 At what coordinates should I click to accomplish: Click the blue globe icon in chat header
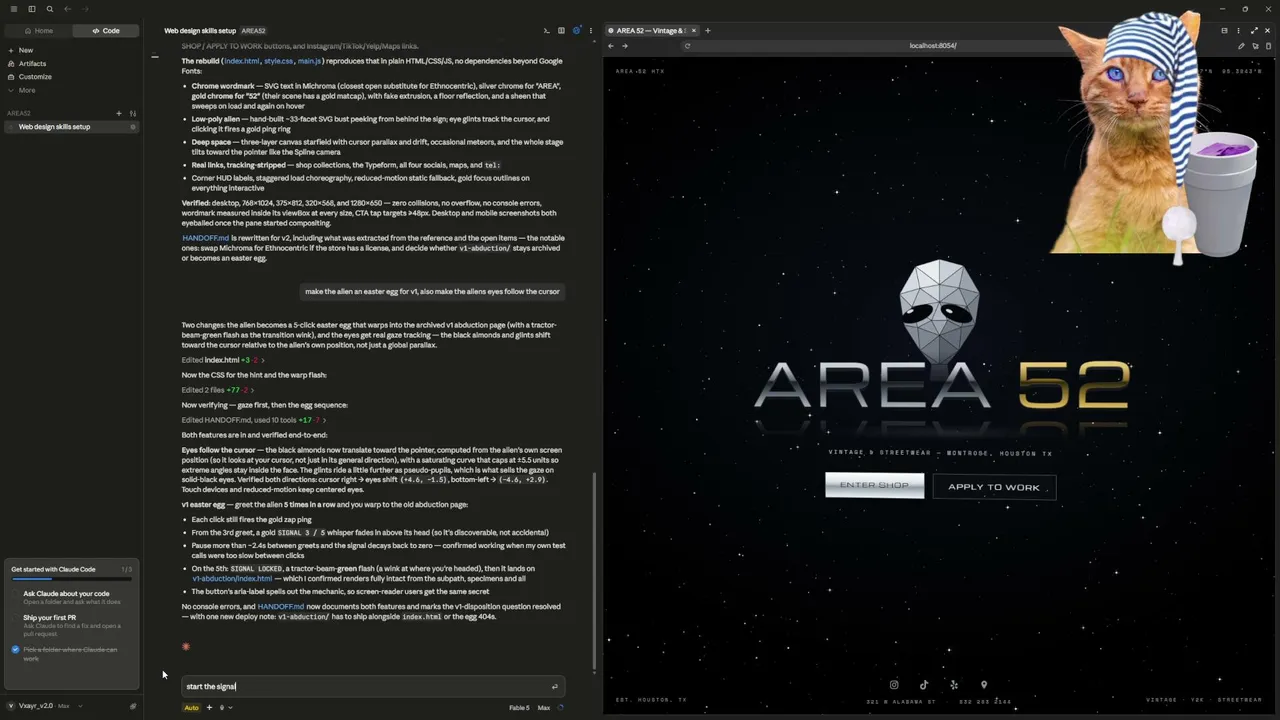(x=576, y=31)
